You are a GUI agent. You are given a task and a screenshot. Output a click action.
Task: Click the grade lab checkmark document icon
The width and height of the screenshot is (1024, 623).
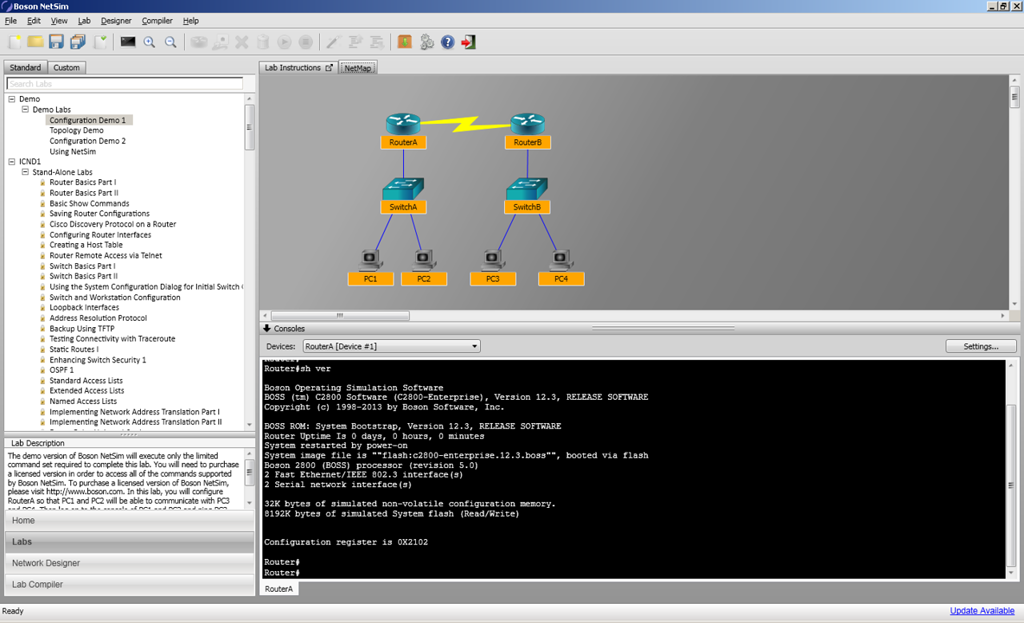[100, 42]
